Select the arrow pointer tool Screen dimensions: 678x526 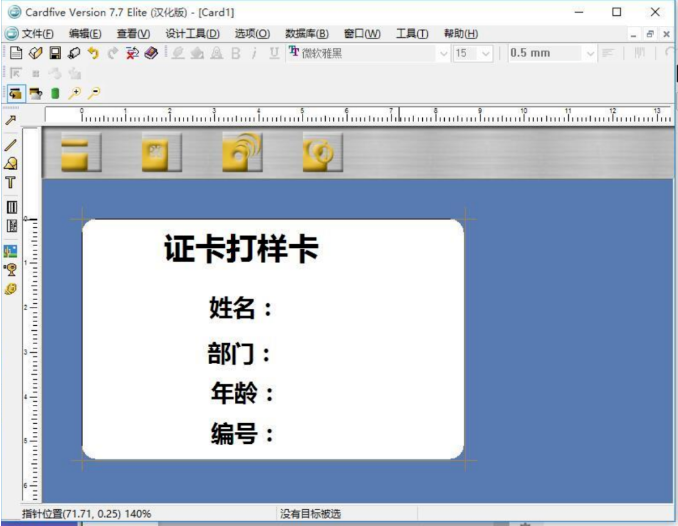pos(11,120)
